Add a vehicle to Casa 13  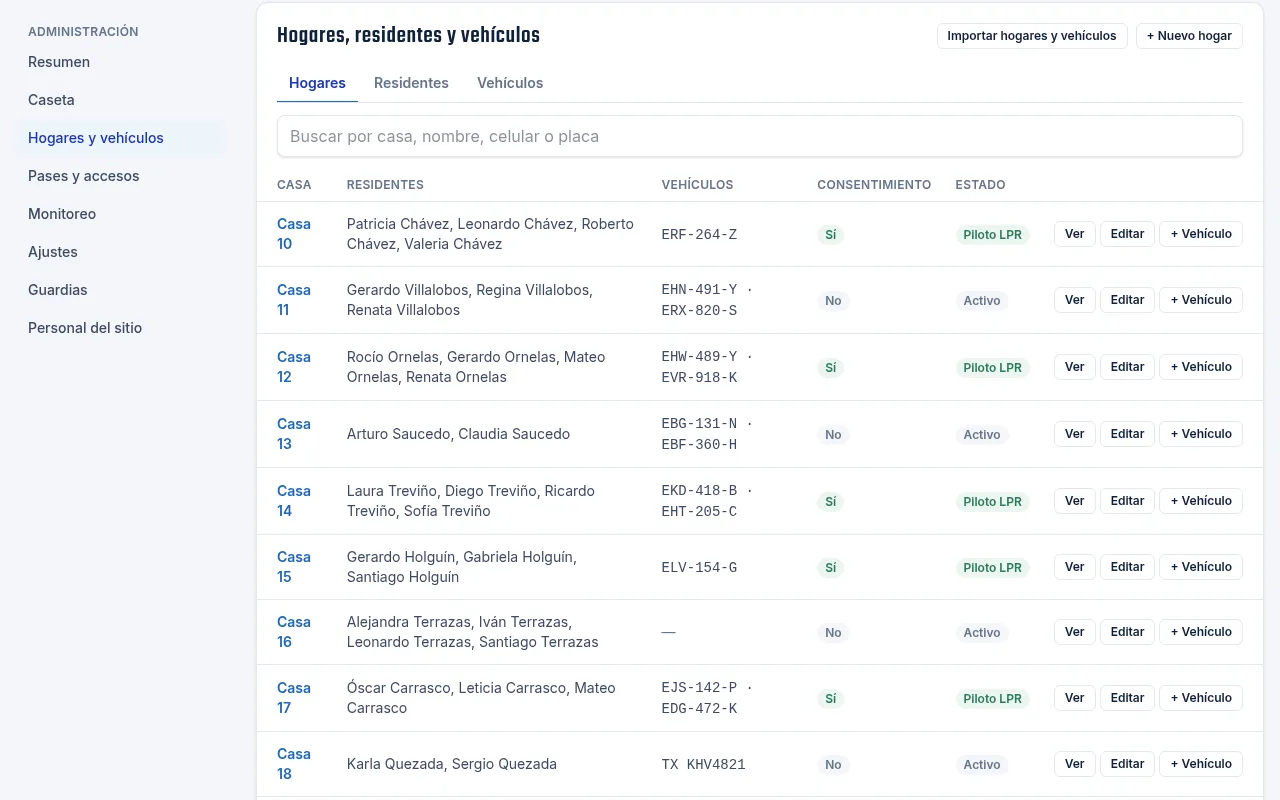(1201, 434)
